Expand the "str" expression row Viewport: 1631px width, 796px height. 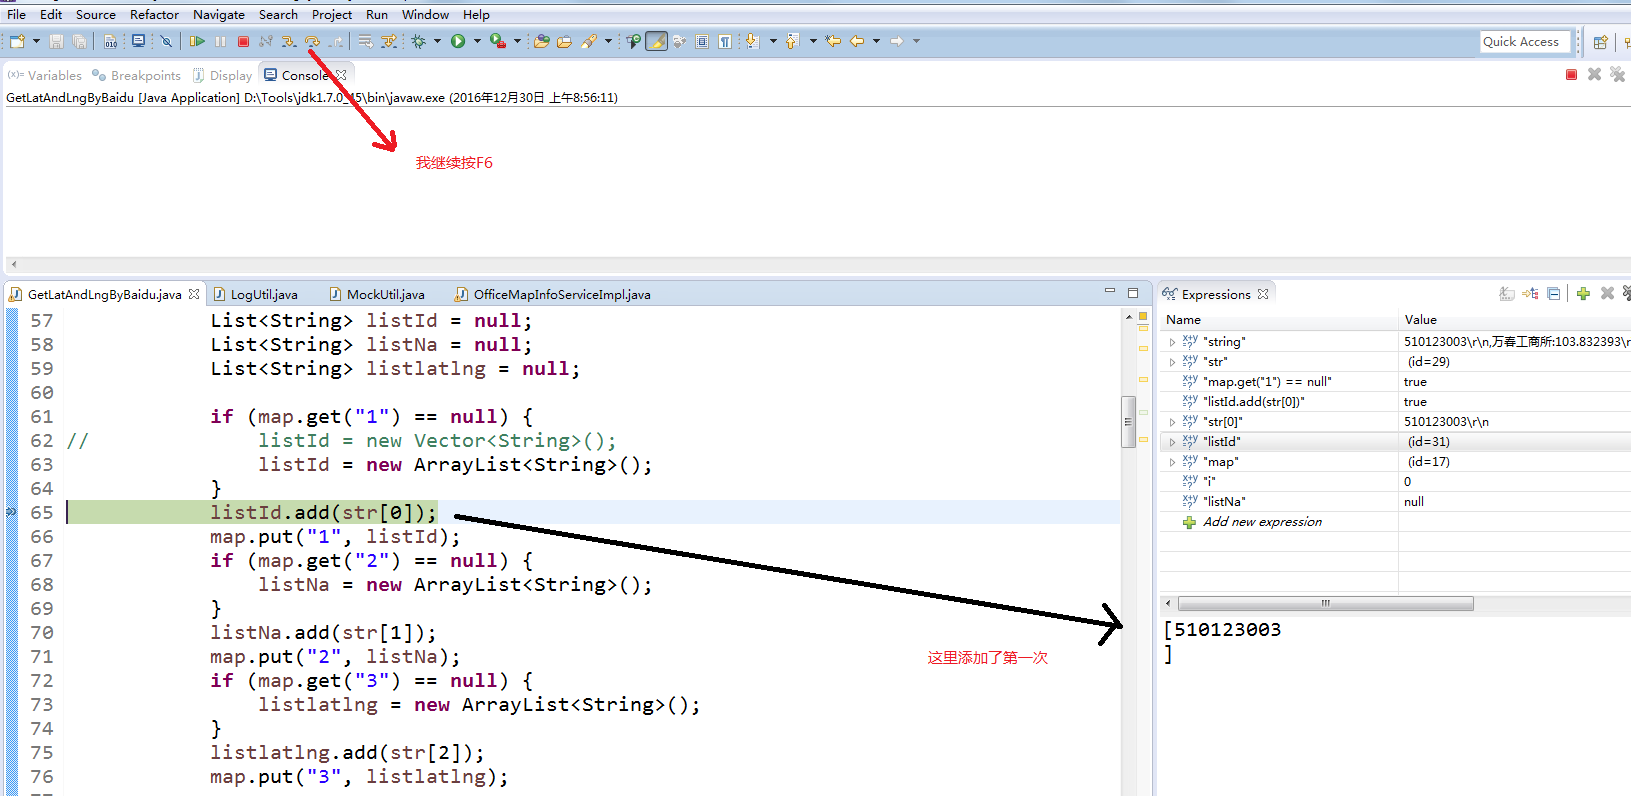[x=1172, y=362]
